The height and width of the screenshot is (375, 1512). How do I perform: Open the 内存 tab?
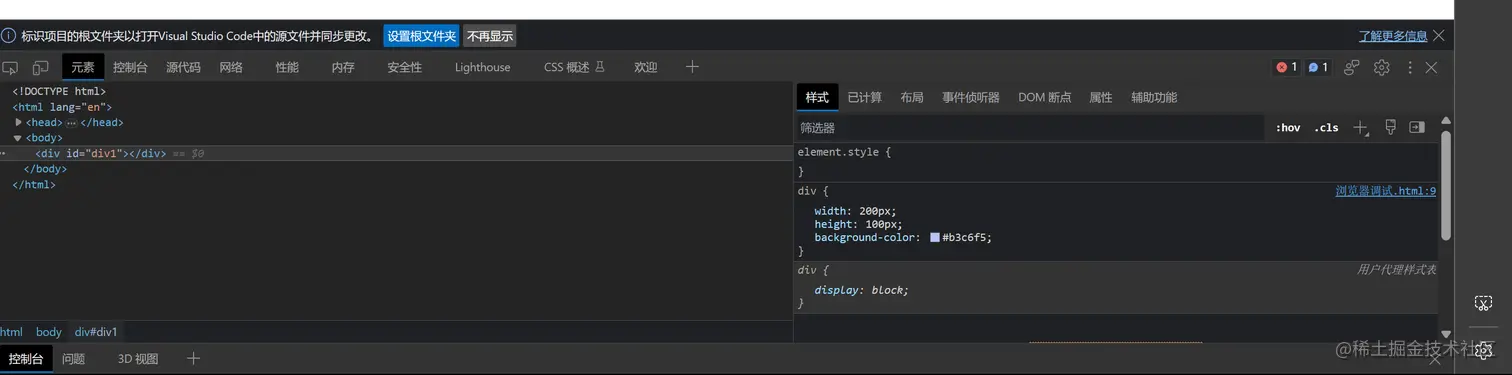pyautogui.click(x=343, y=67)
